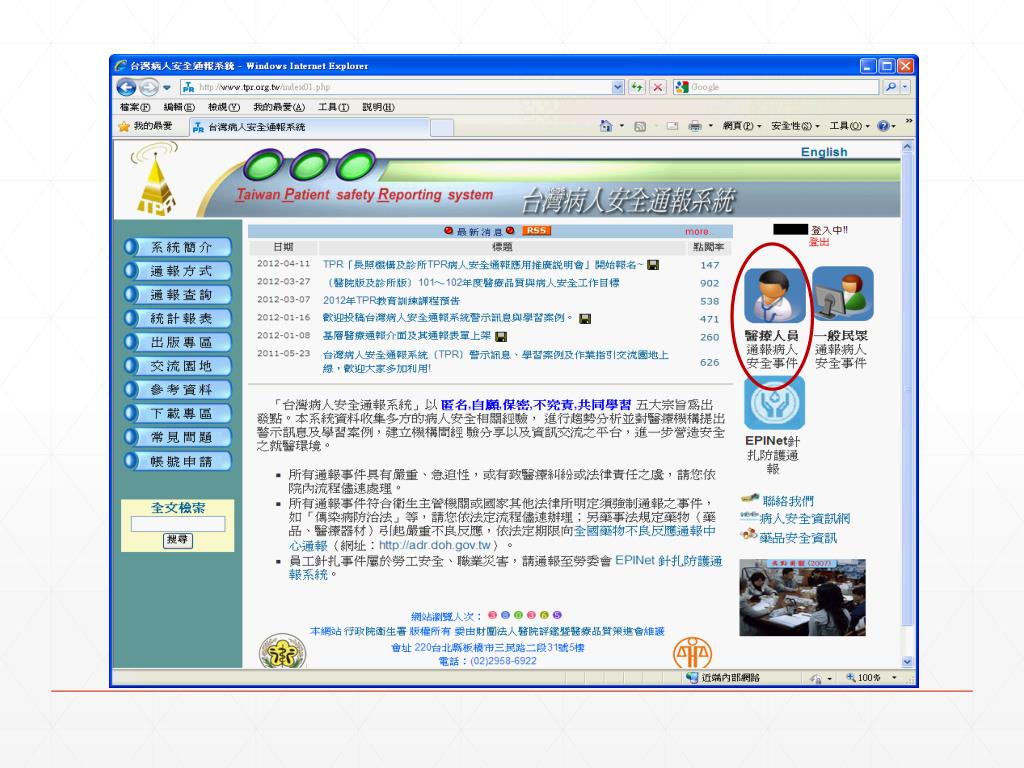The height and width of the screenshot is (768, 1024).
Task: Open the search provider dropdown arrow
Action: pos(905,87)
